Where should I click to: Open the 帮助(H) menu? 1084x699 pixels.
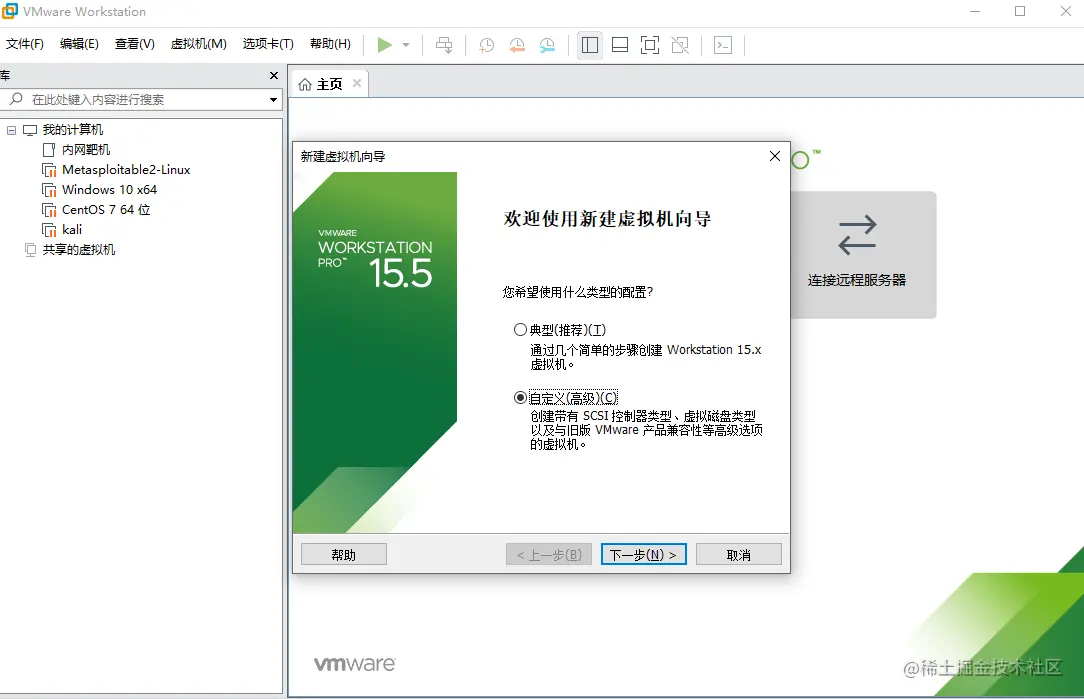pos(330,44)
